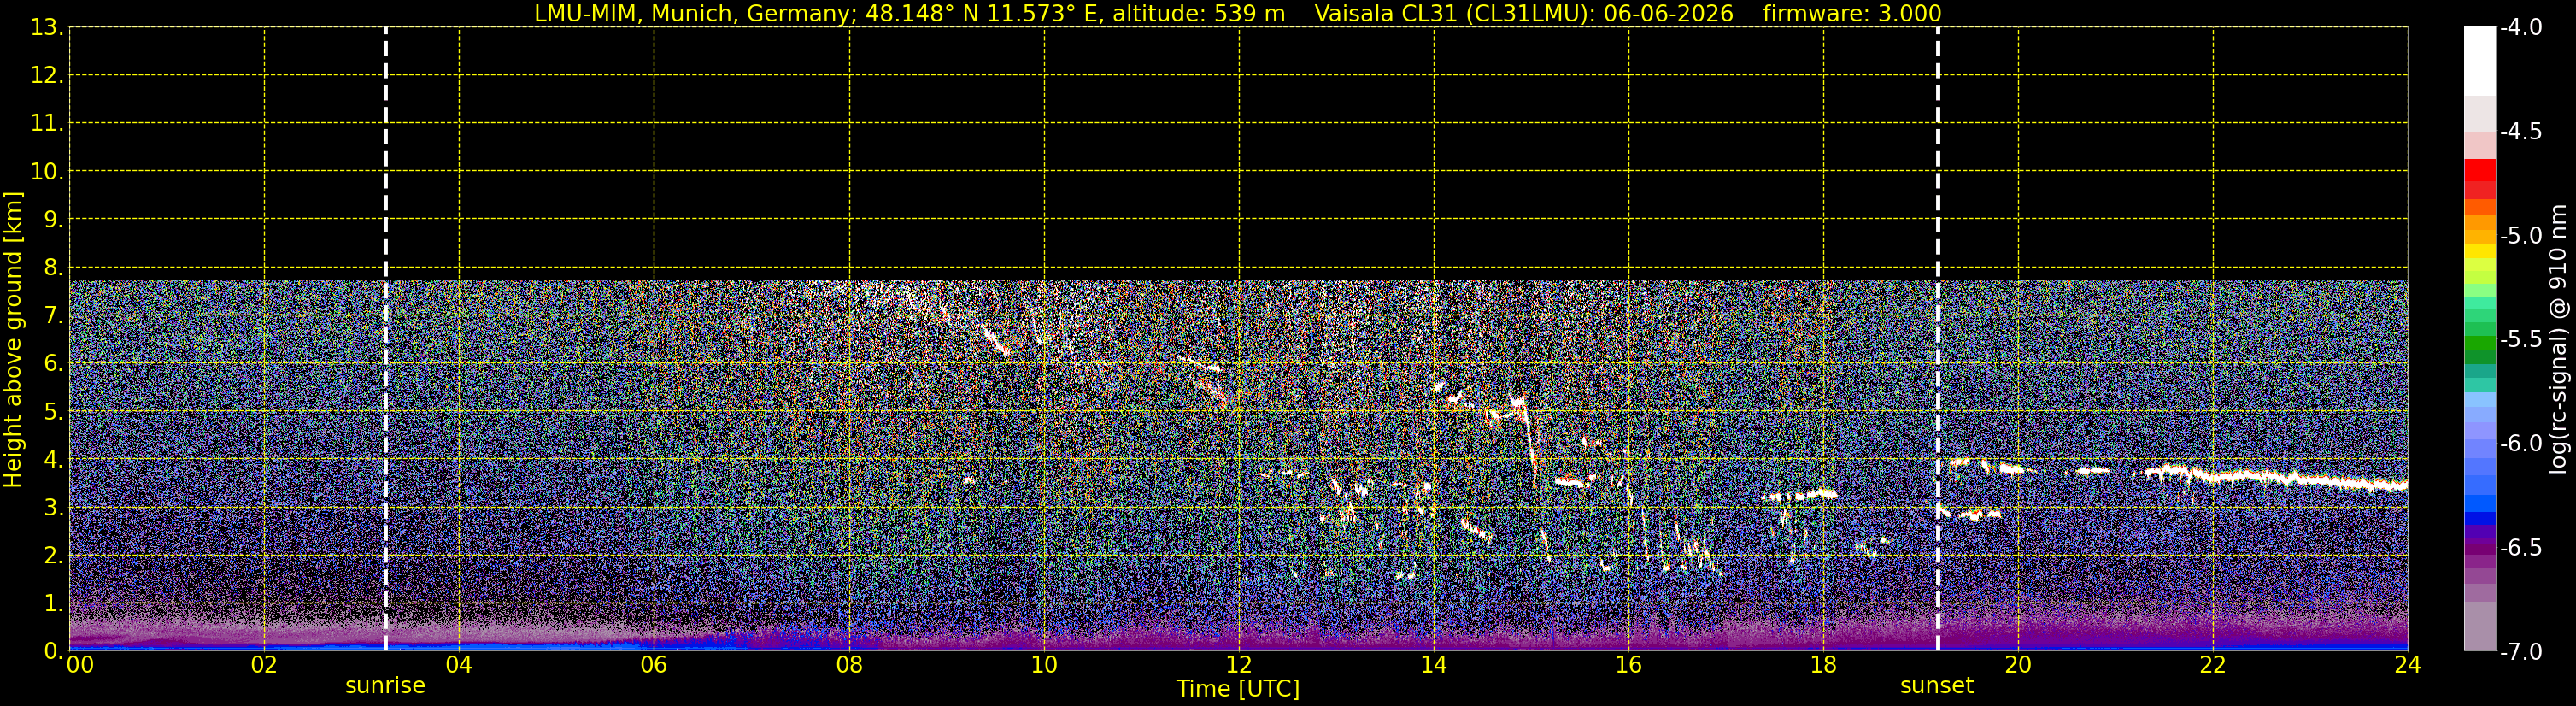The width and height of the screenshot is (2576, 706).
Task: Click the 22 tick label on the time axis
Action: click(2213, 665)
